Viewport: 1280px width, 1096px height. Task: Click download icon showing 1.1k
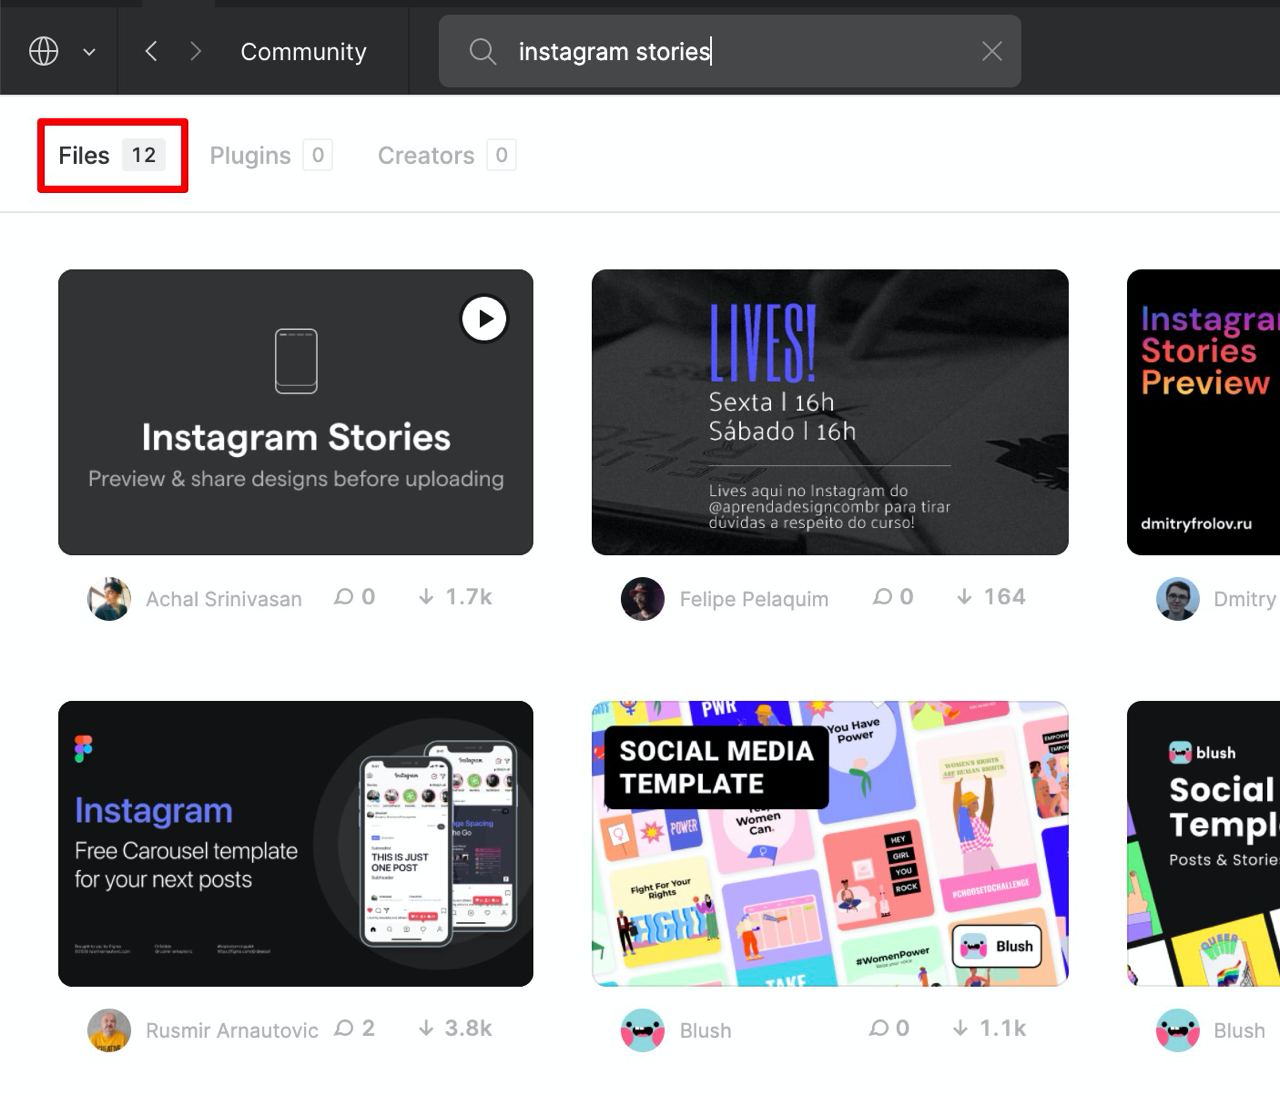pyautogui.click(x=960, y=1028)
